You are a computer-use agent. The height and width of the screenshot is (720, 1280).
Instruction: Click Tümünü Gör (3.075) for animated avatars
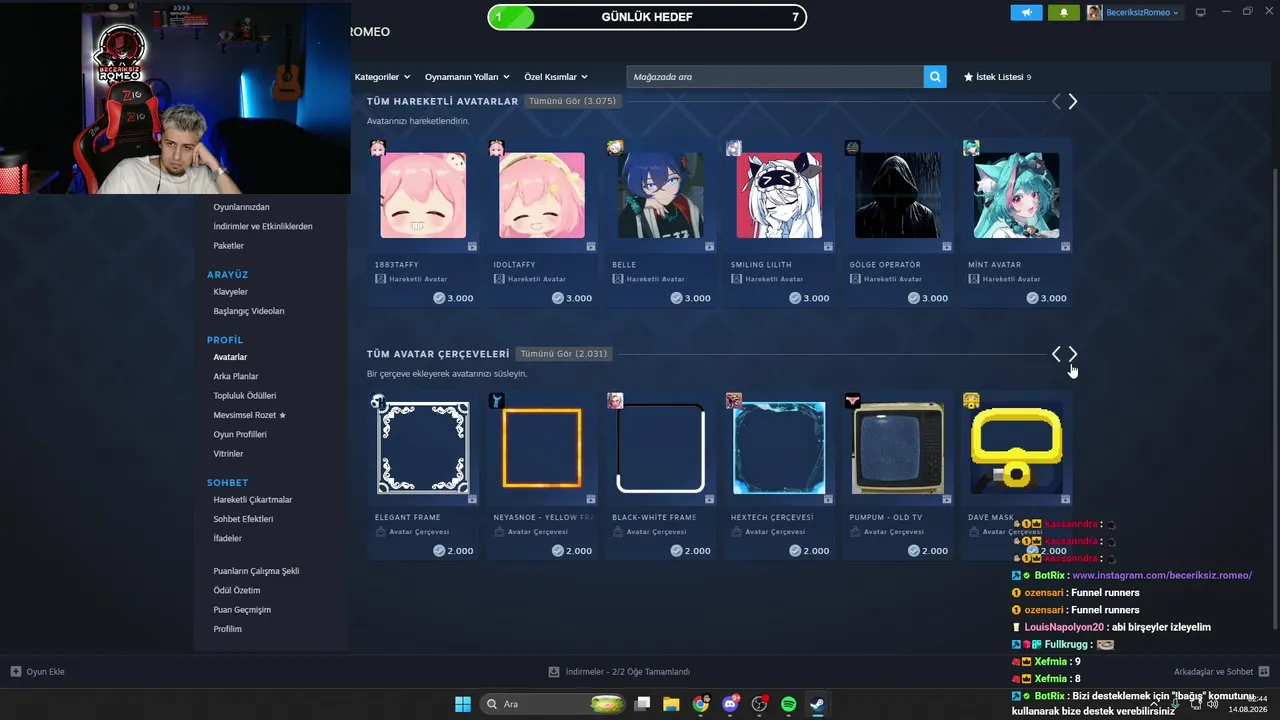pos(573,101)
